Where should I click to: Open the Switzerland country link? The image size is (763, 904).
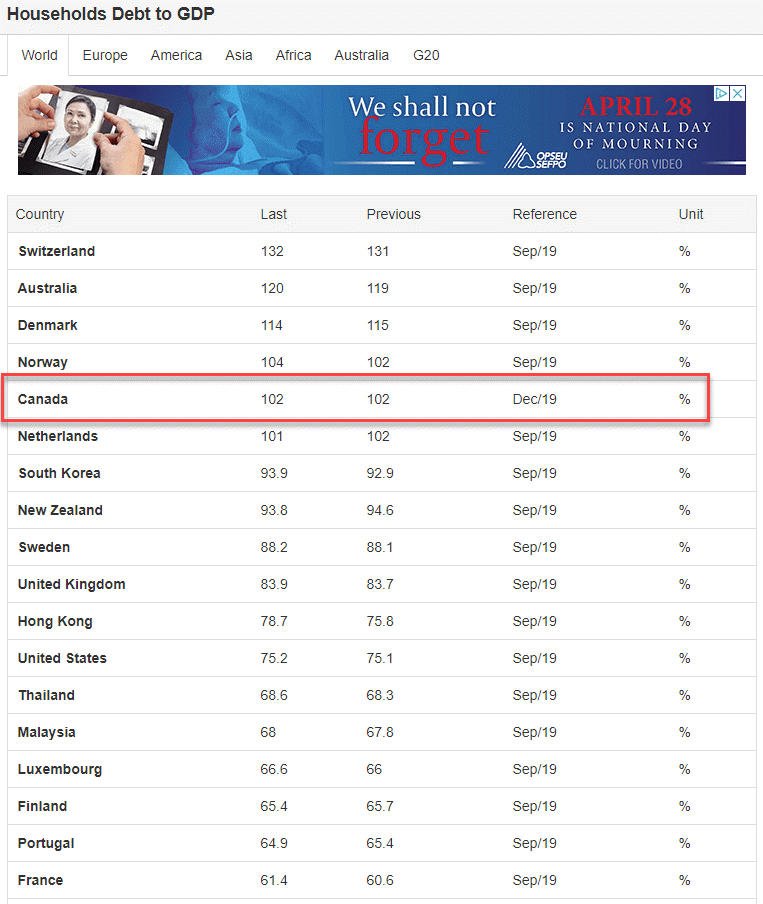[x=57, y=251]
